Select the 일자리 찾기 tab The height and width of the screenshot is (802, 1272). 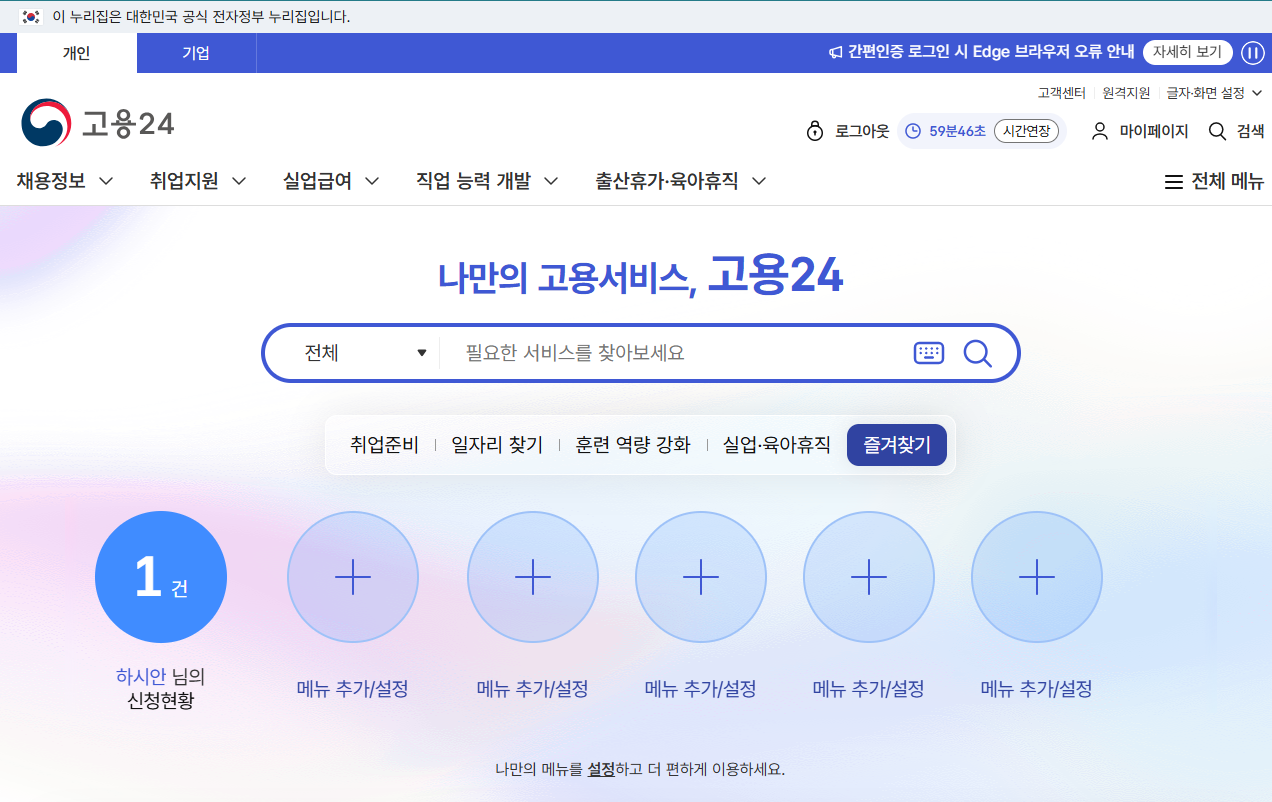click(x=497, y=445)
